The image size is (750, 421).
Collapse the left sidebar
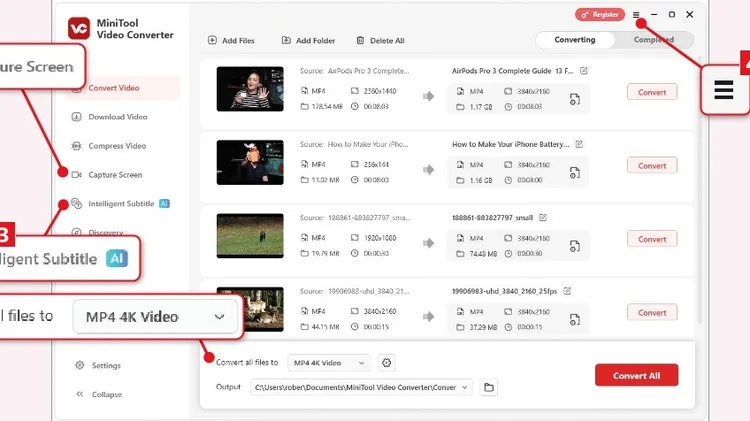pyautogui.click(x=106, y=394)
